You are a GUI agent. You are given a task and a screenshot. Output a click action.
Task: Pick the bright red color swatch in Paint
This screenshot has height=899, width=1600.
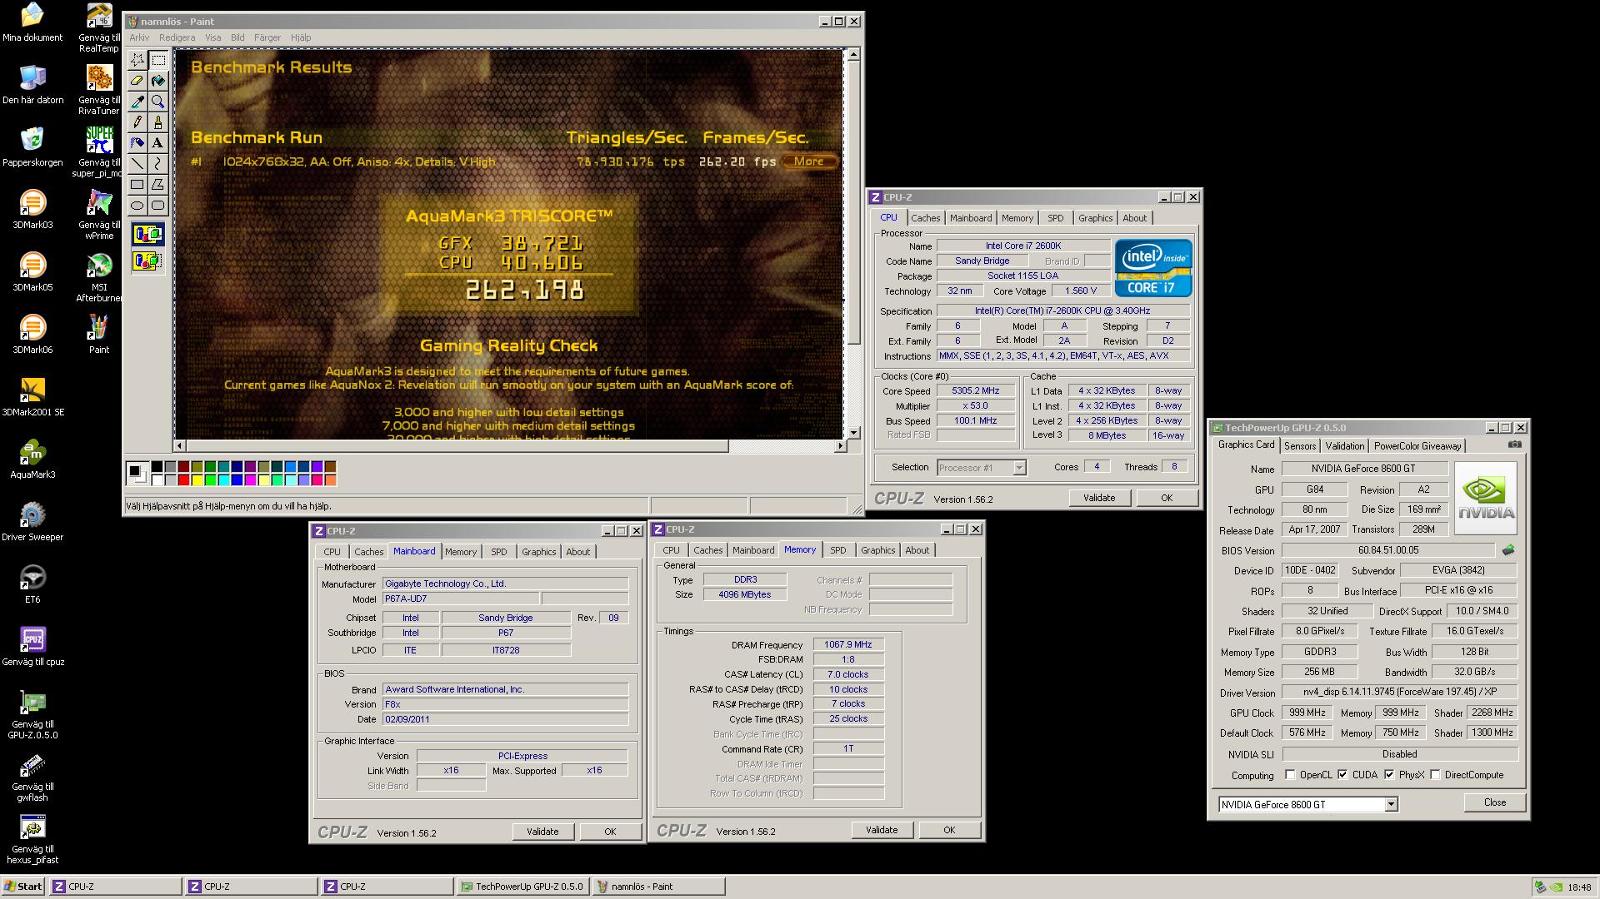tap(186, 480)
